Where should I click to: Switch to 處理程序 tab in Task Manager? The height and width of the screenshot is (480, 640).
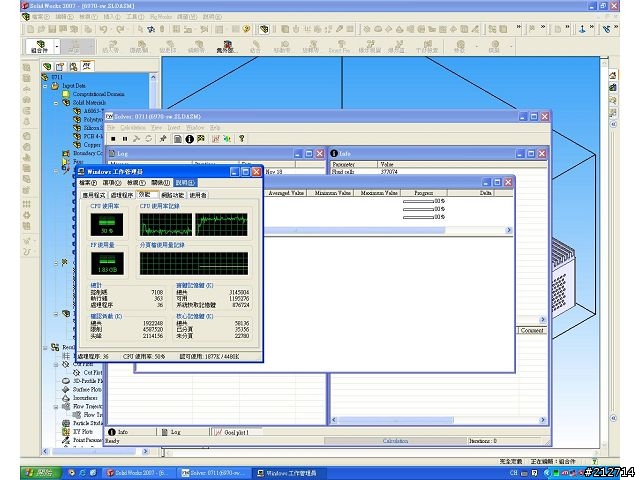pyautogui.click(x=122, y=195)
